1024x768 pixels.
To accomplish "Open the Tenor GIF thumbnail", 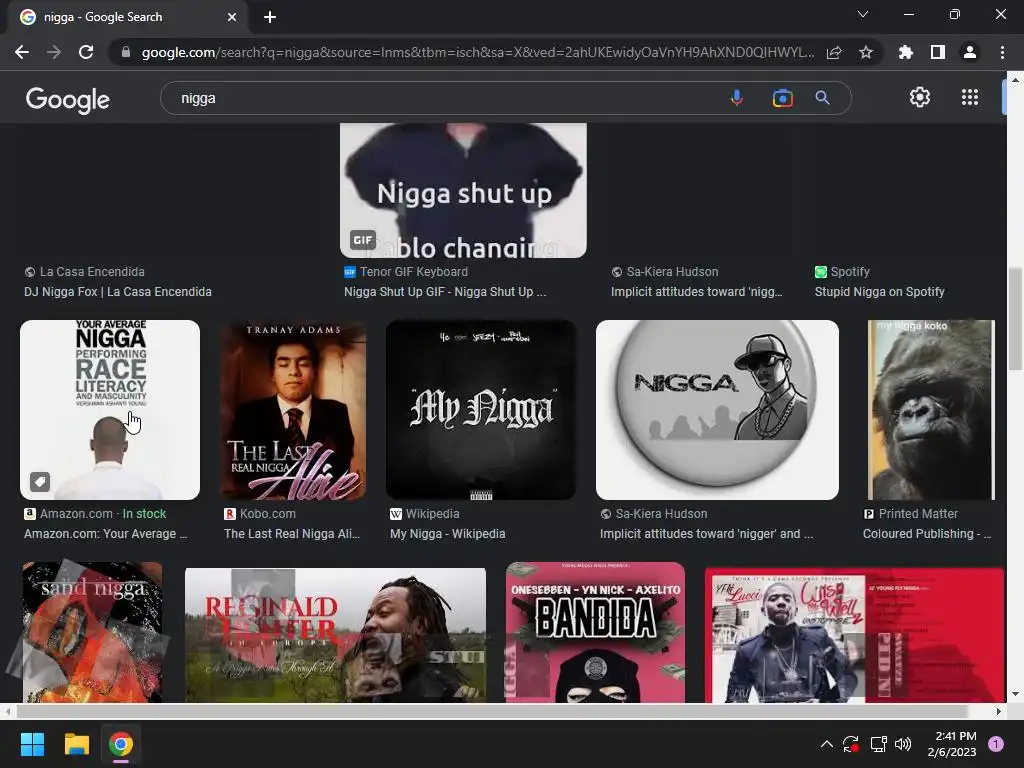I will point(463,190).
